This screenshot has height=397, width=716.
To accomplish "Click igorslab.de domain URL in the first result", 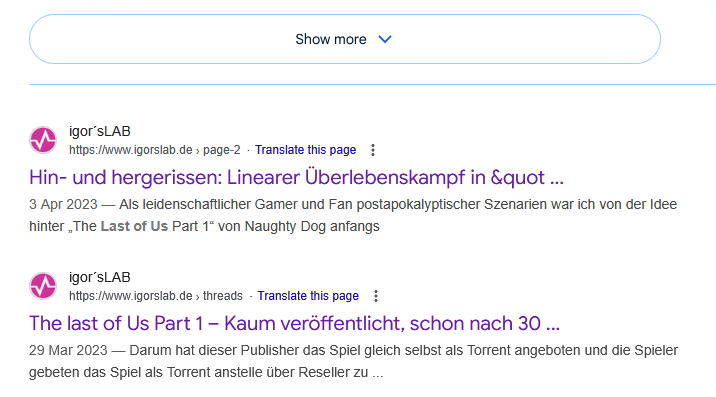I will [x=131, y=150].
